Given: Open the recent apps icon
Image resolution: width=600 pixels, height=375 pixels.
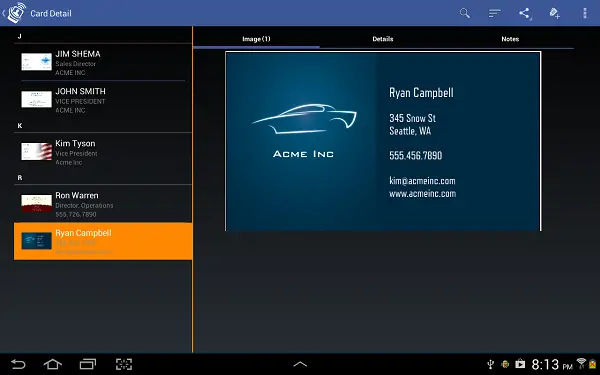Looking at the screenshot, I should click(x=88, y=364).
